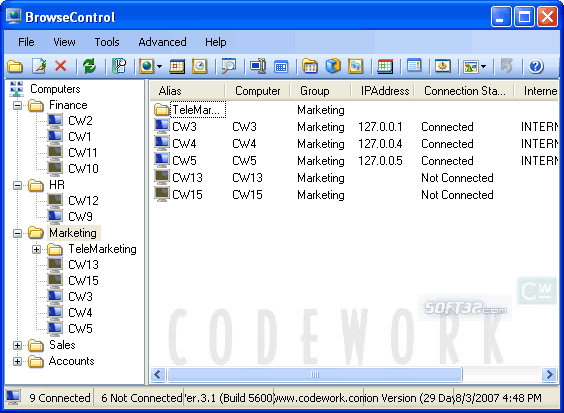The width and height of the screenshot is (564, 413).
Task: Click the blue question mark help icon
Action: point(536,66)
